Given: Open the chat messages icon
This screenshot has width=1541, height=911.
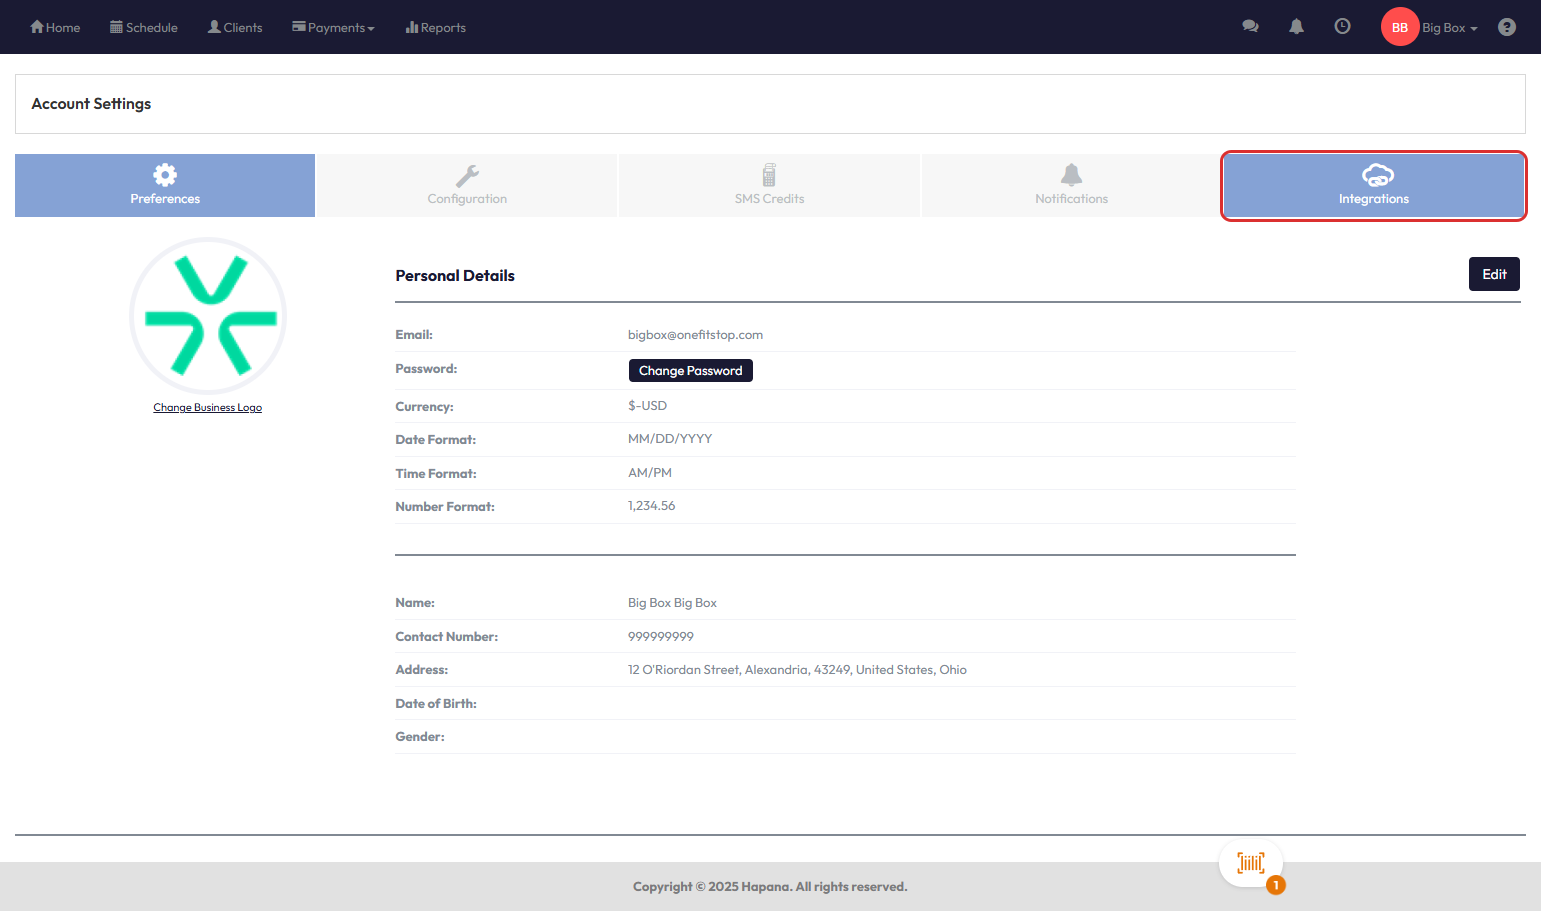Looking at the screenshot, I should point(1250,27).
